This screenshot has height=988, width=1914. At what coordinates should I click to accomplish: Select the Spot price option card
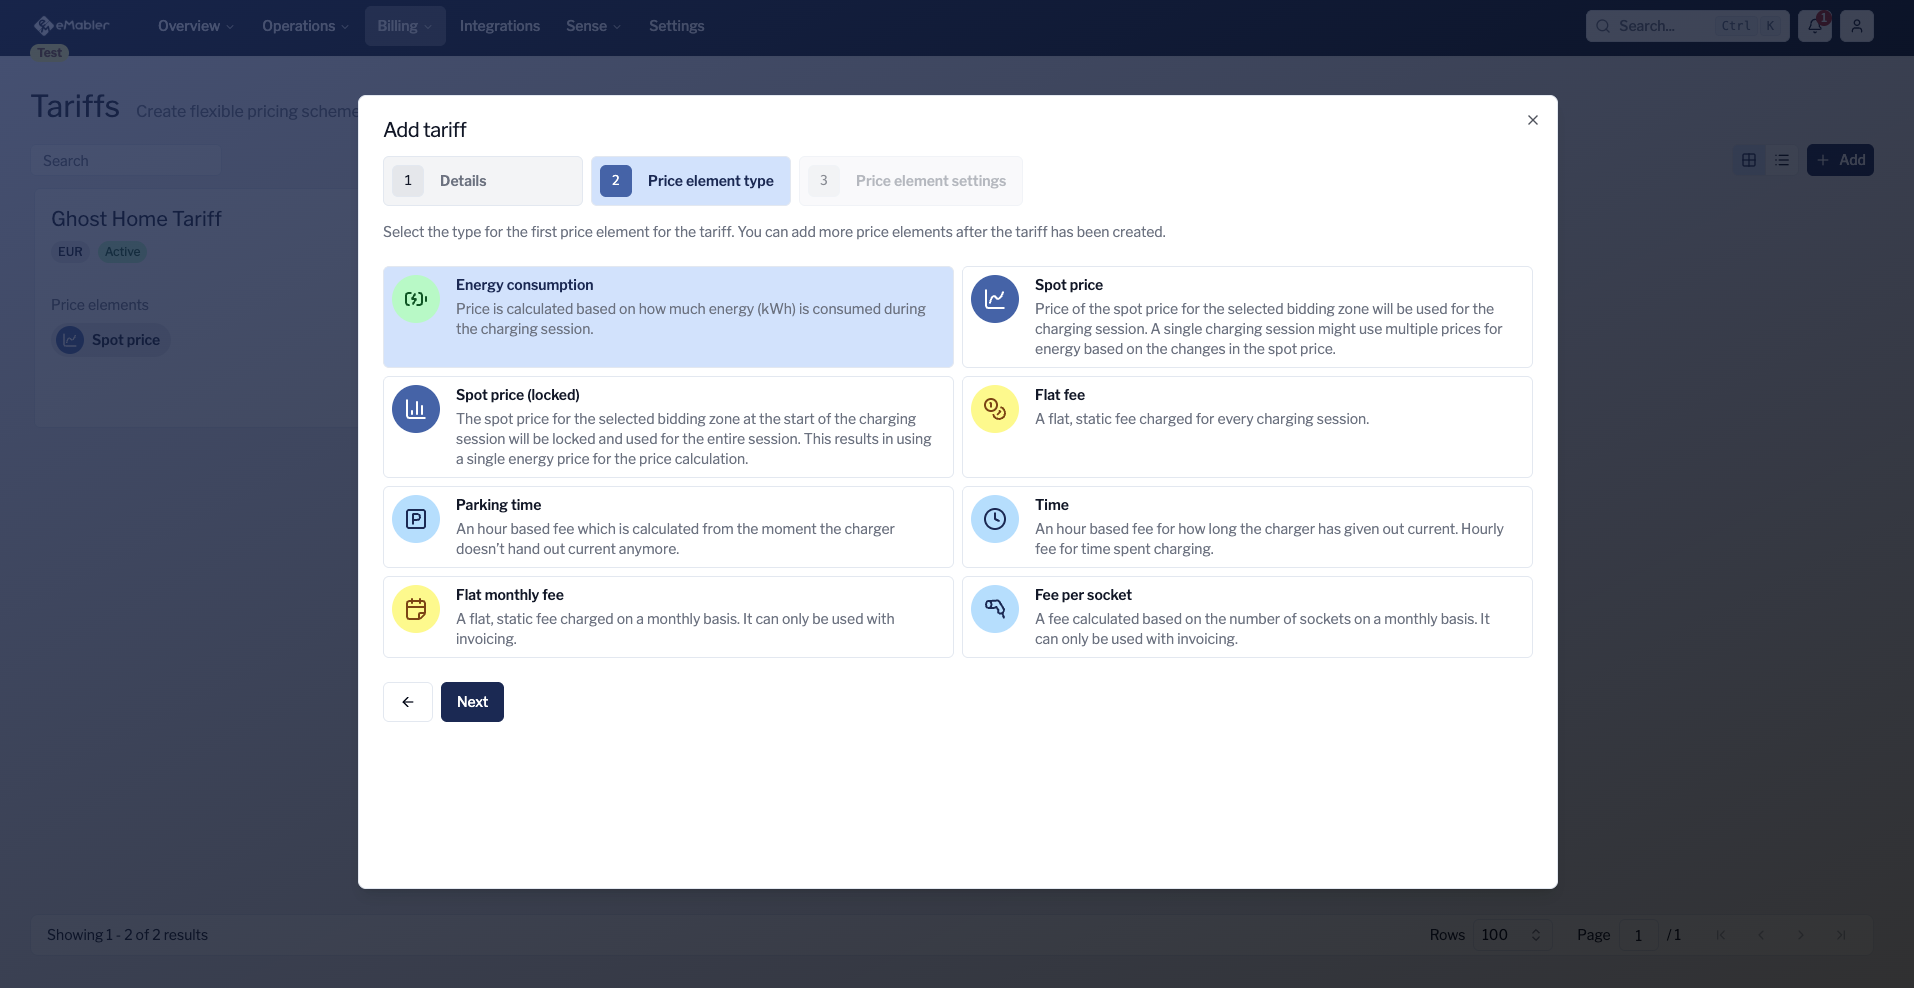pos(1246,317)
